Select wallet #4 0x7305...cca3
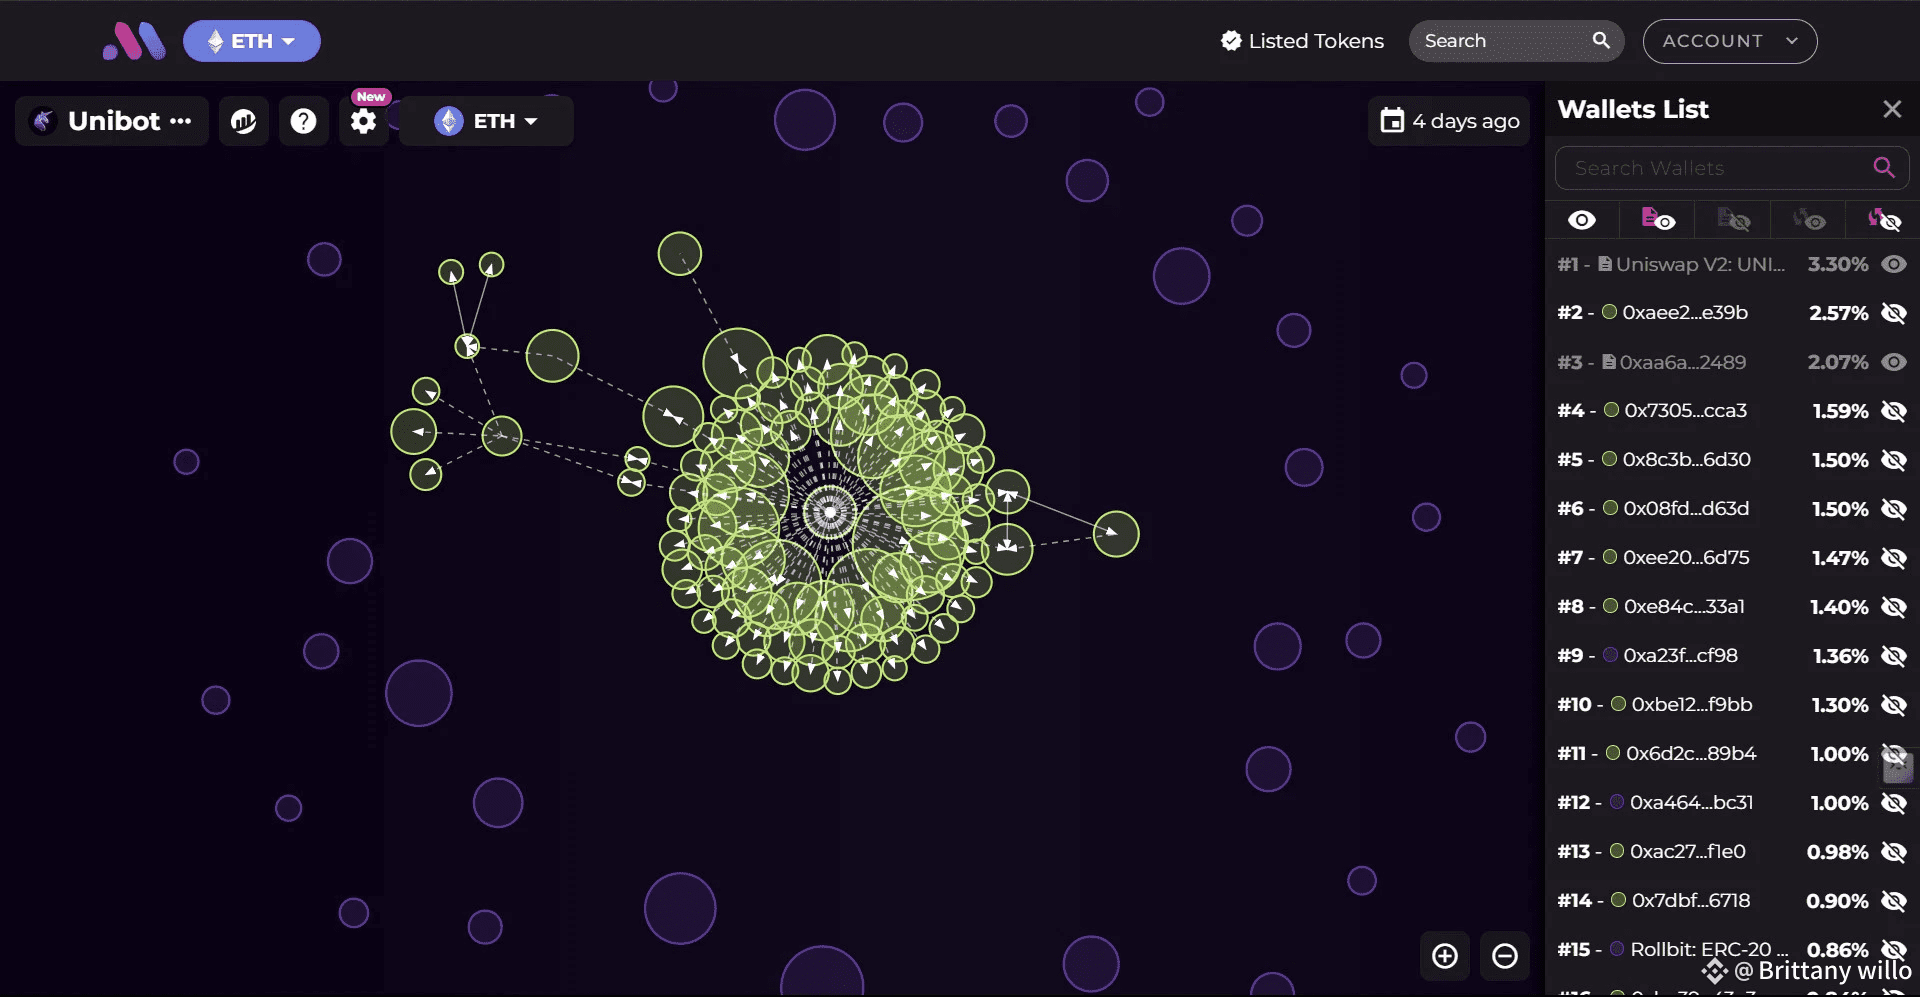The image size is (1920, 997). coord(1686,411)
